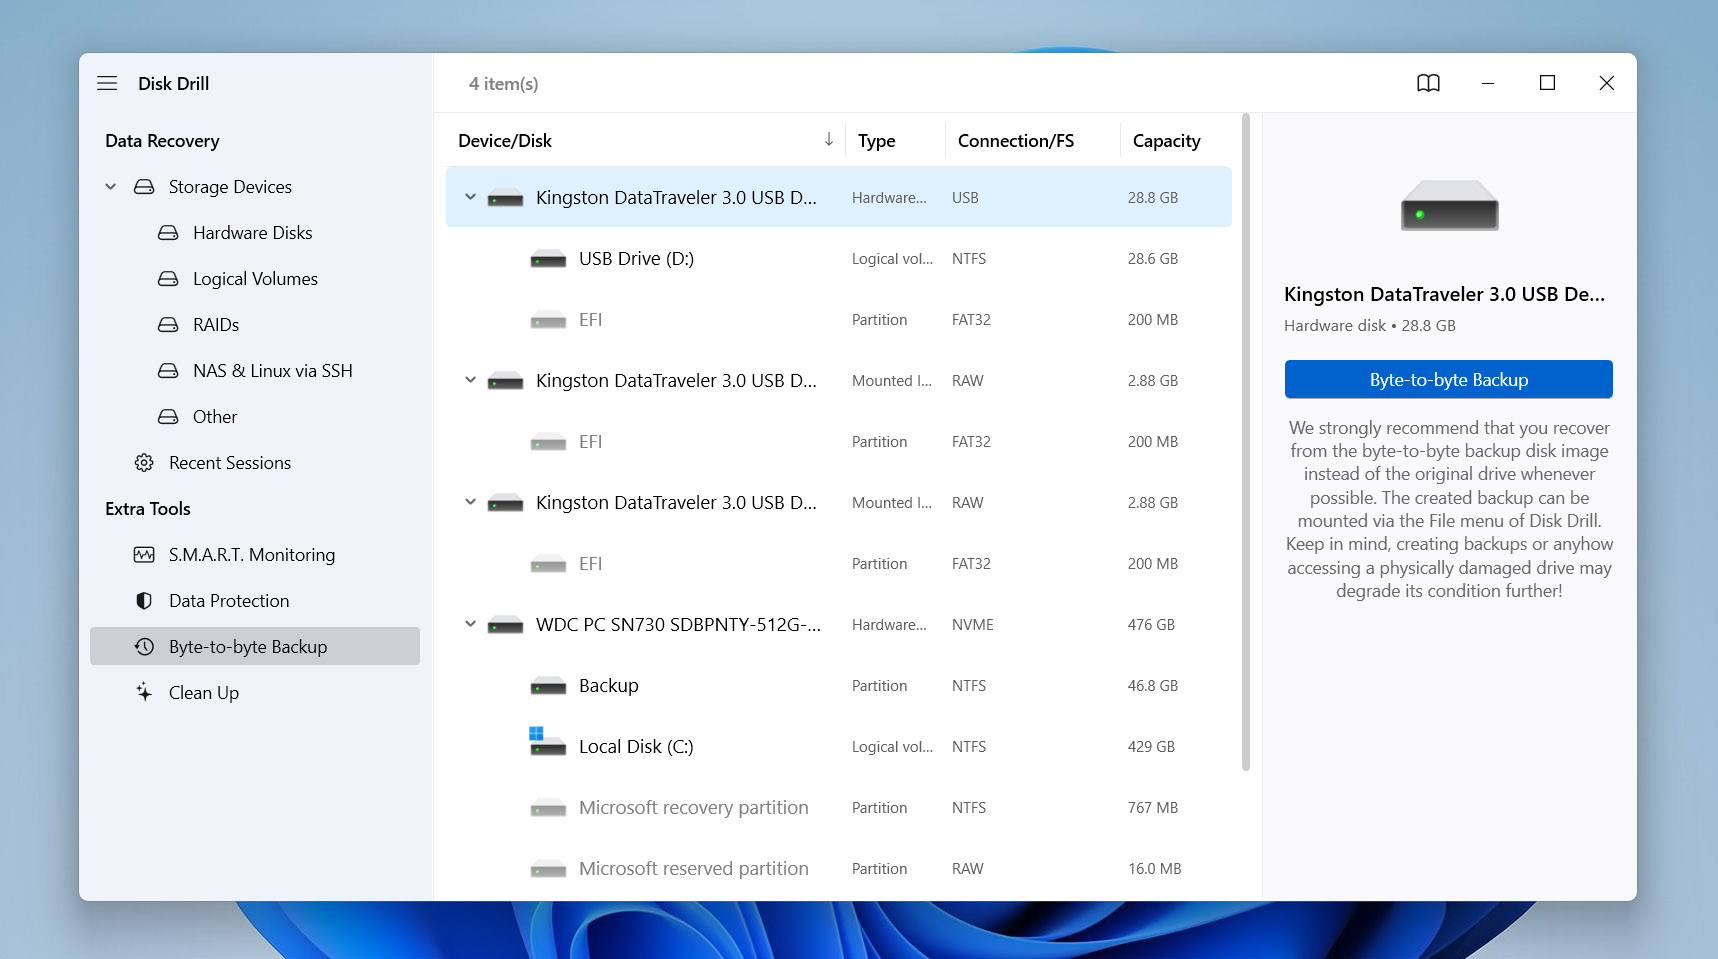The width and height of the screenshot is (1718, 959).
Task: Click the USB Drive (D:) drive icon
Action: point(548,259)
